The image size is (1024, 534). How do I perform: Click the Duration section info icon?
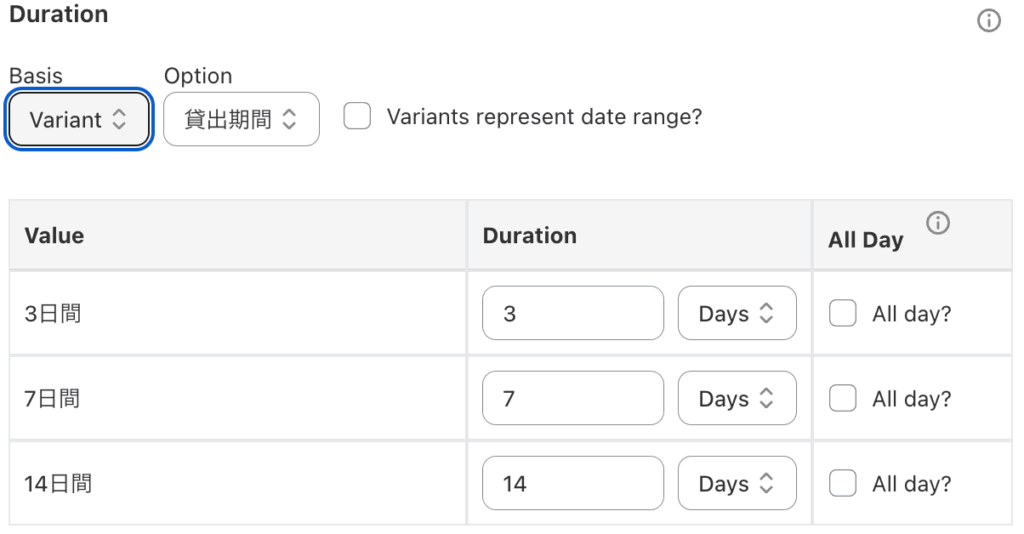pyautogui.click(x=989, y=20)
